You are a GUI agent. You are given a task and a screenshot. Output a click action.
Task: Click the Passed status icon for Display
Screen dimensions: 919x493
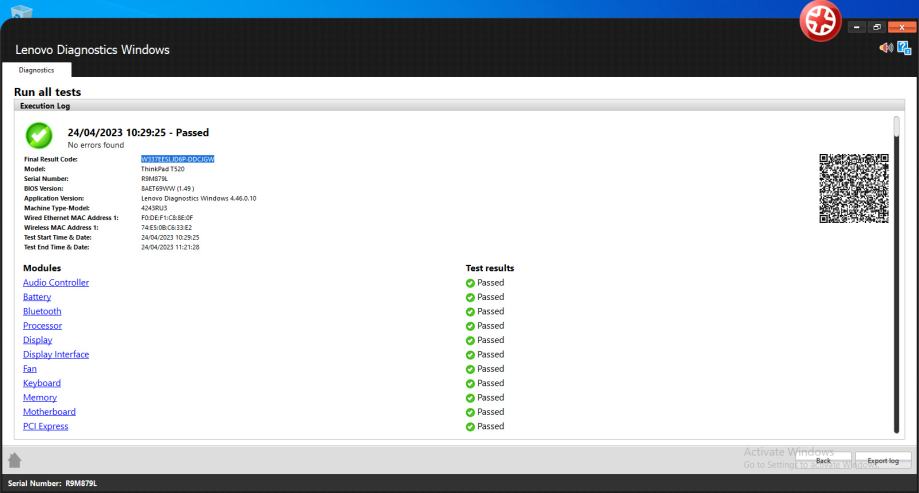point(470,341)
